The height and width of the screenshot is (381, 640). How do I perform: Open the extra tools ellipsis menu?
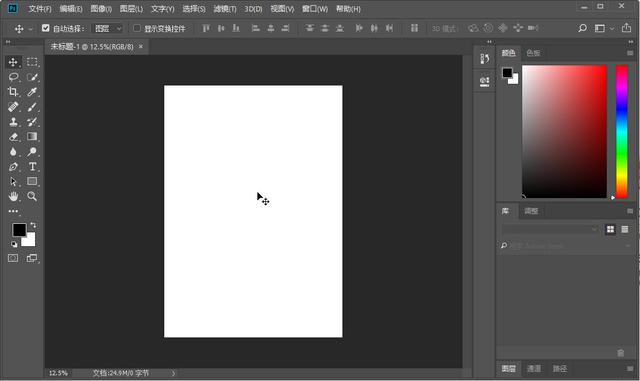coord(13,211)
